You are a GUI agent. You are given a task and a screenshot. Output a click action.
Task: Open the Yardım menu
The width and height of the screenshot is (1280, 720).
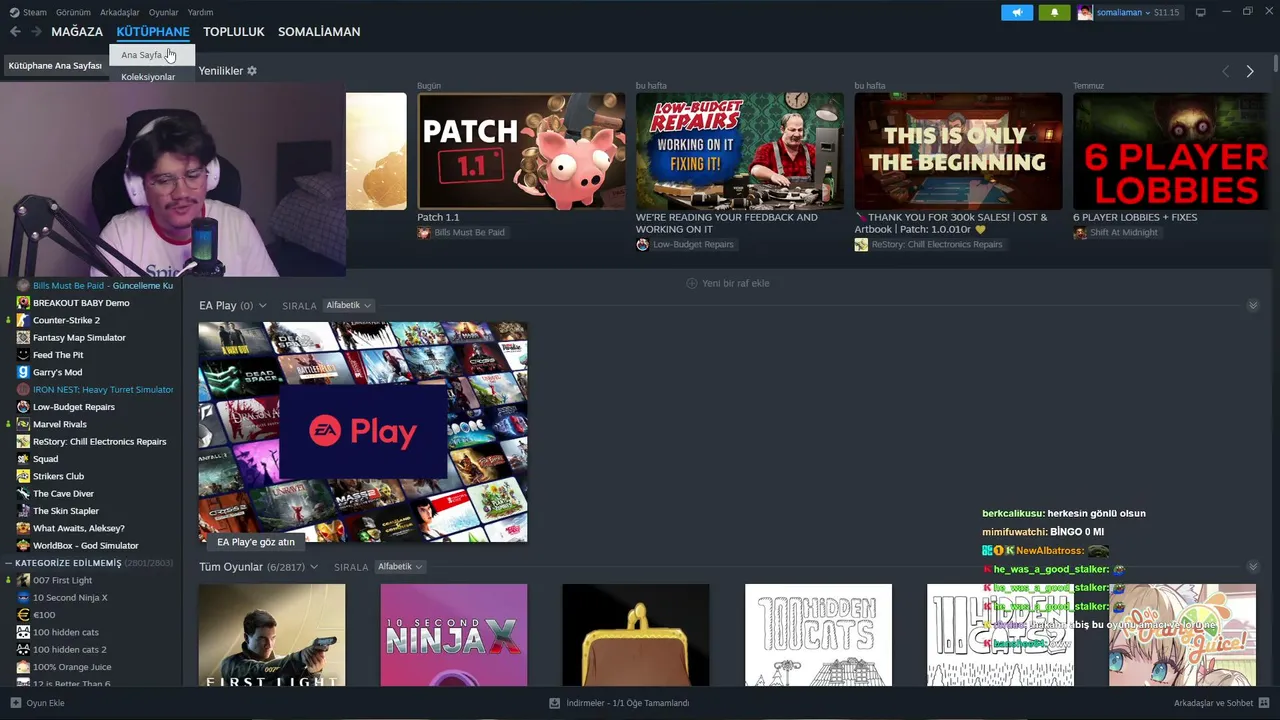(200, 12)
